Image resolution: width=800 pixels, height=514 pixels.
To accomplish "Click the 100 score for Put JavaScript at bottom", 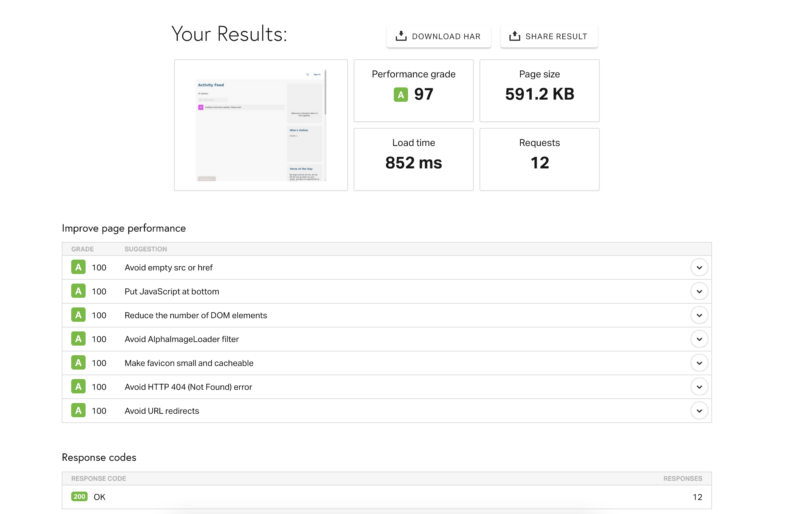I will [99, 291].
